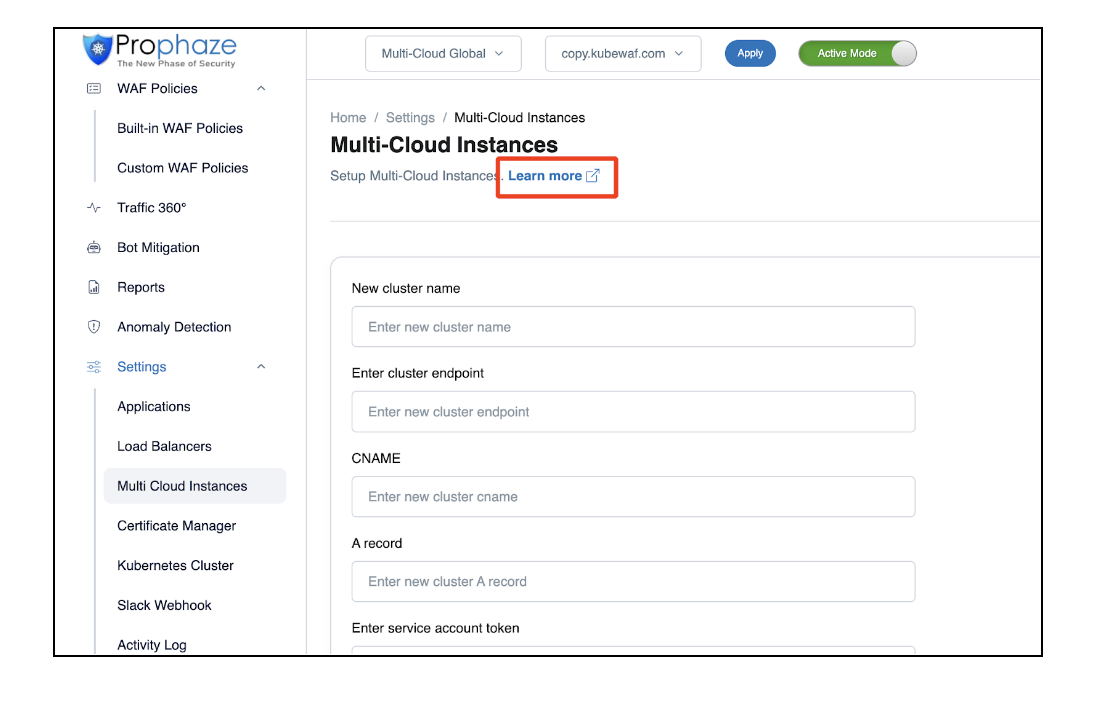Click the WAF Policies list icon
1112x726 pixels.
[94, 88]
